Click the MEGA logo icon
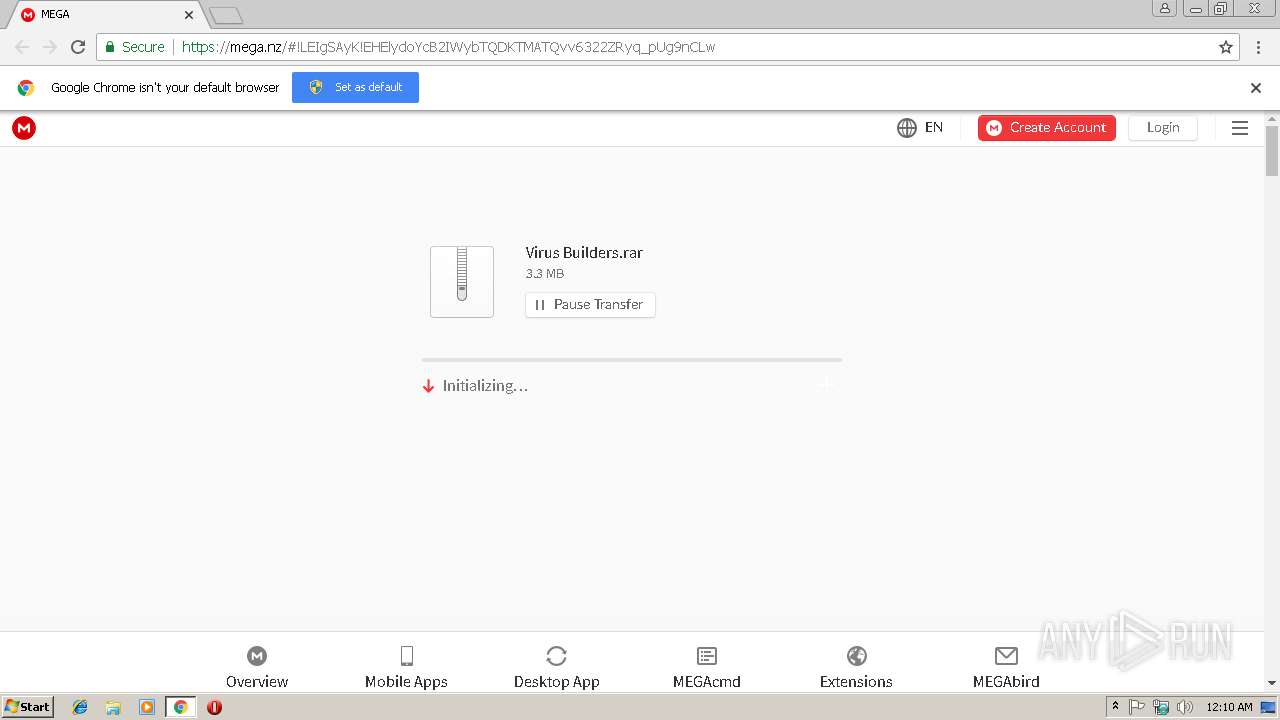The height and width of the screenshot is (720, 1280). click(x=24, y=128)
